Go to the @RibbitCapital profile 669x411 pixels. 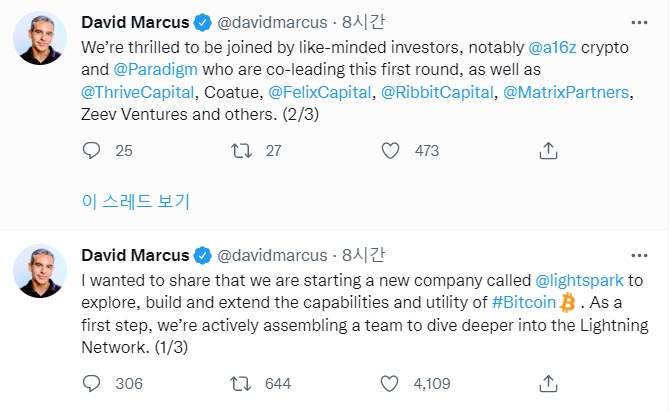440,93
